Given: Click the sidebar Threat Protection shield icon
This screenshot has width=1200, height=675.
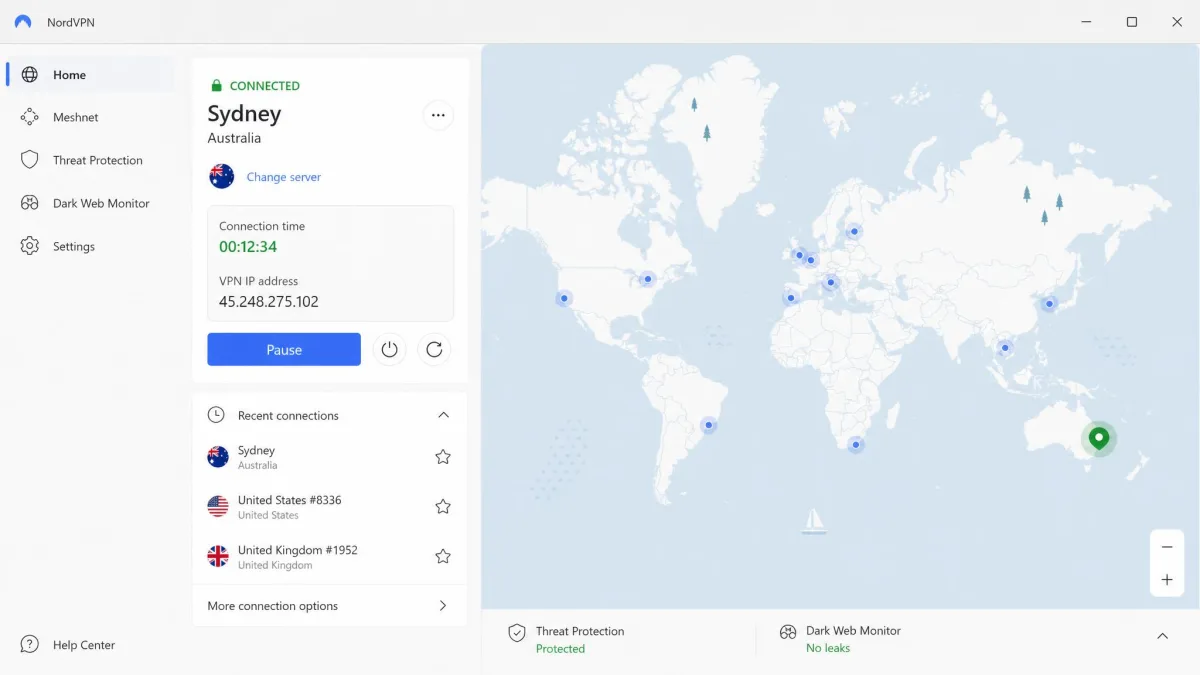Looking at the screenshot, I should [x=30, y=160].
